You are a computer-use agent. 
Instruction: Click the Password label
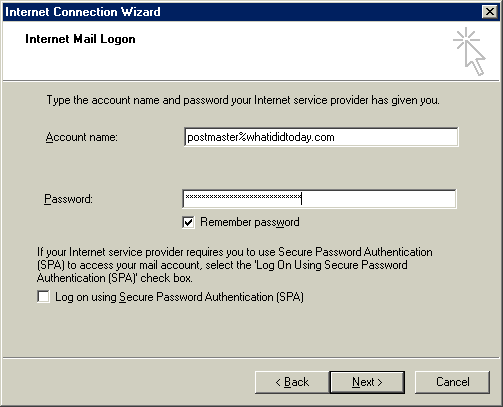click(x=68, y=199)
